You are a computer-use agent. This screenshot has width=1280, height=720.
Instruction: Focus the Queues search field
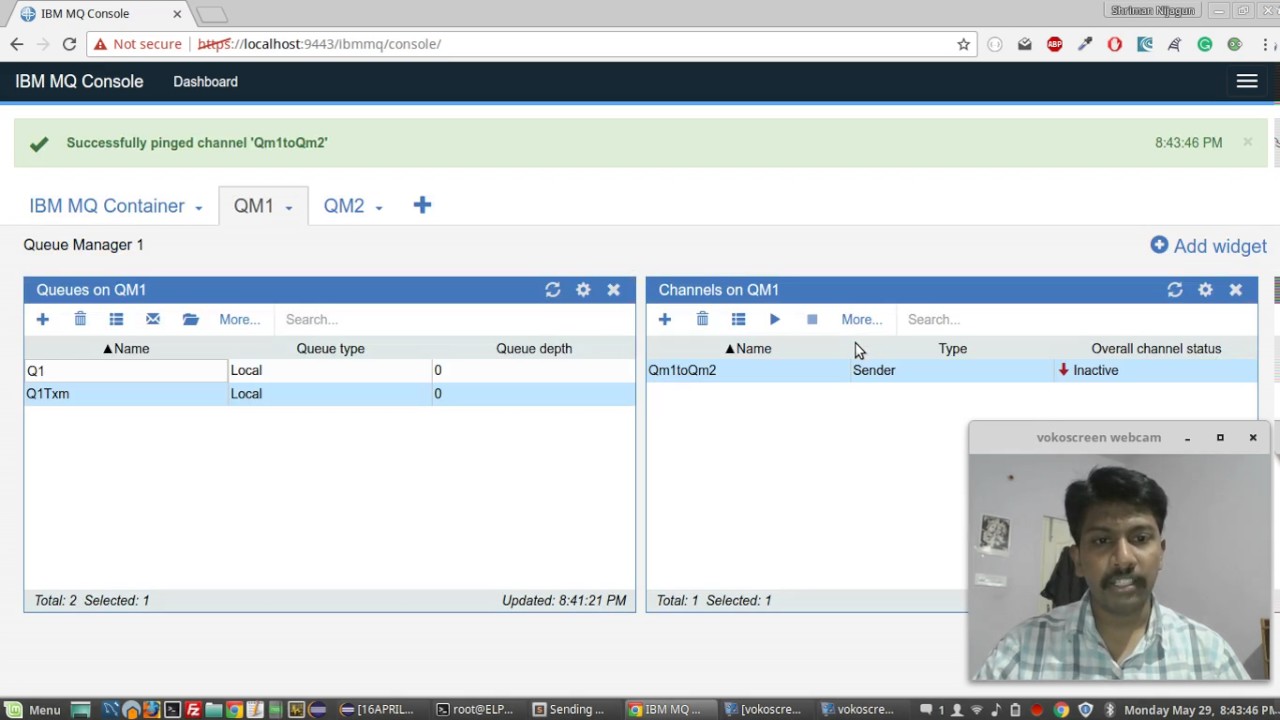tap(455, 320)
